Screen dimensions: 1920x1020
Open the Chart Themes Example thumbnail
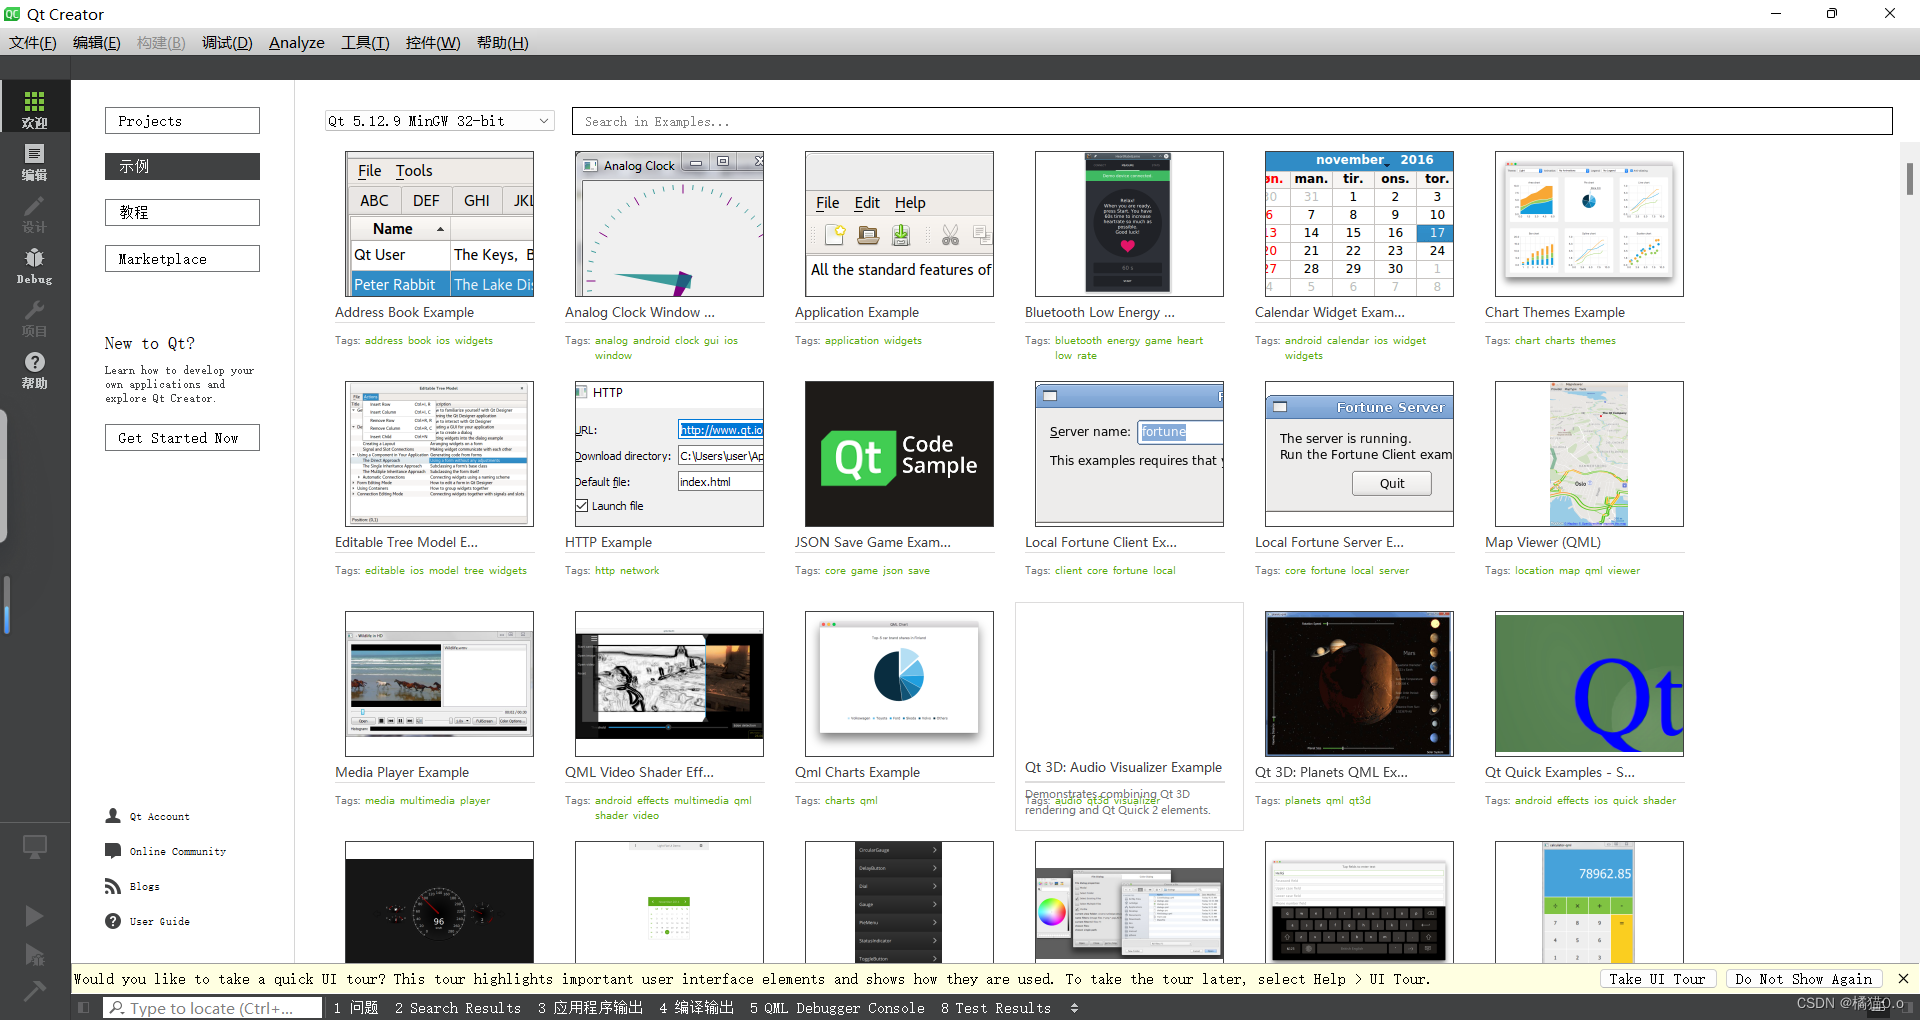[1589, 224]
